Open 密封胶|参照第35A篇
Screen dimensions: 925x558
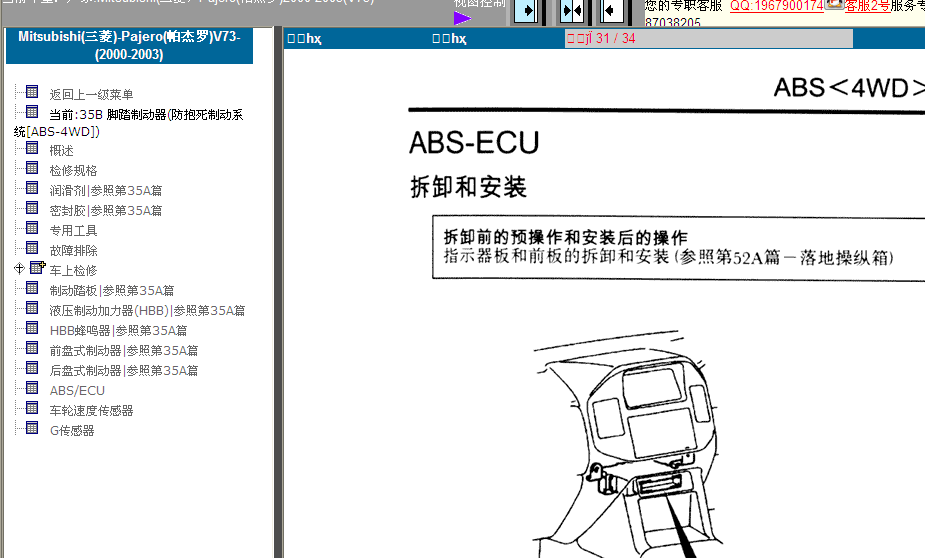[106, 211]
